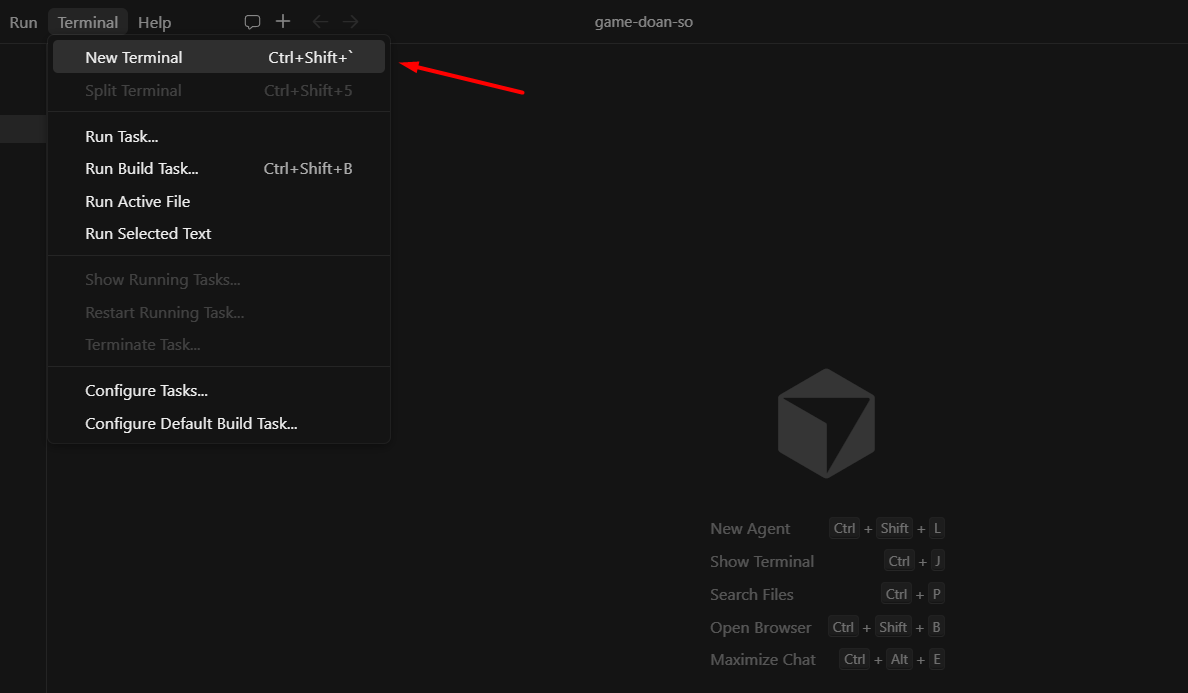This screenshot has height=693, width=1188.
Task: Choose Run Build Task... entry
Action: [219, 169]
